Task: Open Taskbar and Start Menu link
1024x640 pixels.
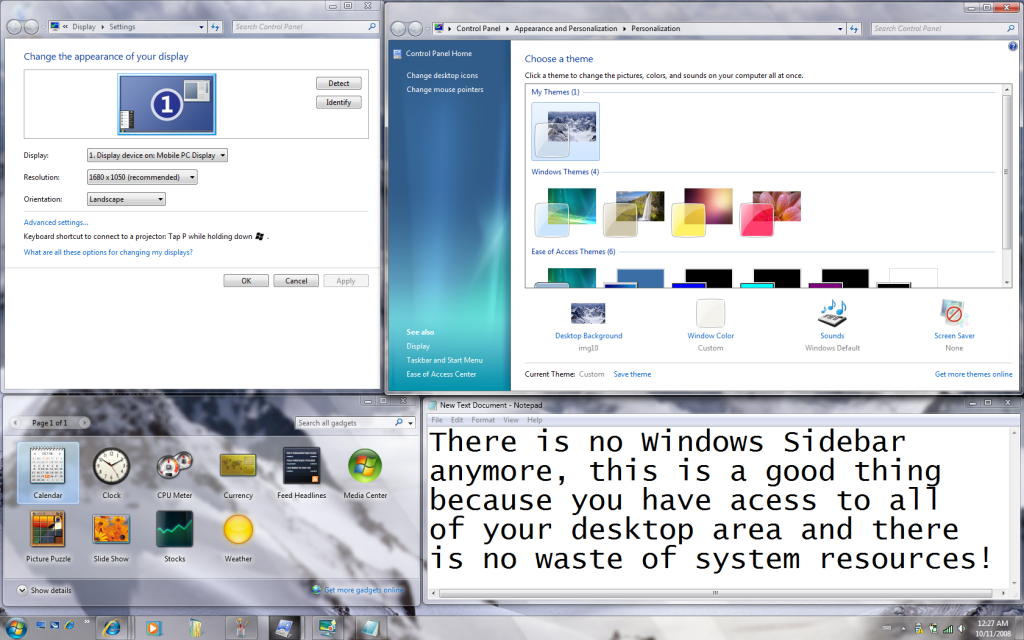Action: coord(444,360)
